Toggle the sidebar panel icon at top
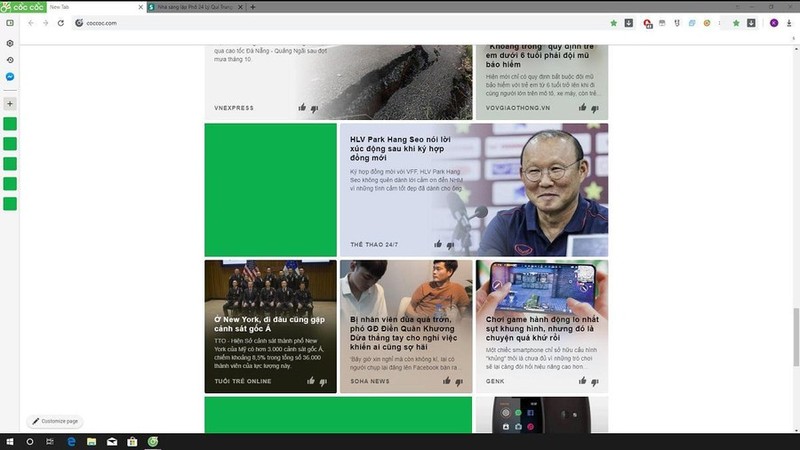Screen dimensions: 800x450 click(x=10, y=23)
